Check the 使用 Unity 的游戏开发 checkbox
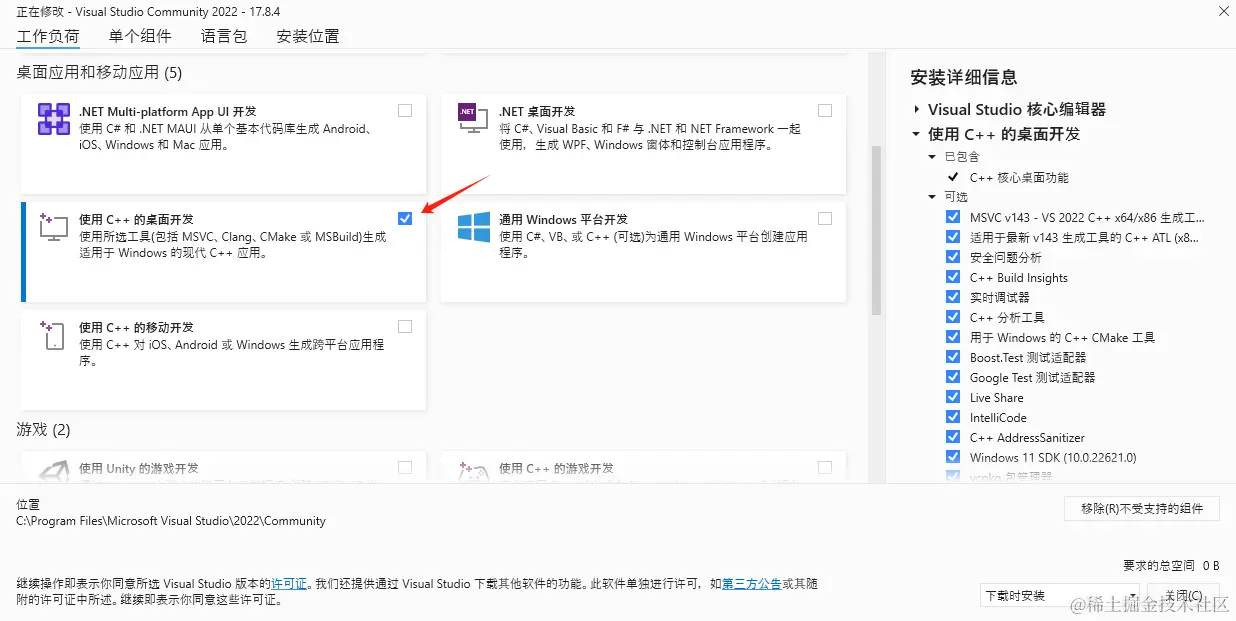 (405, 467)
